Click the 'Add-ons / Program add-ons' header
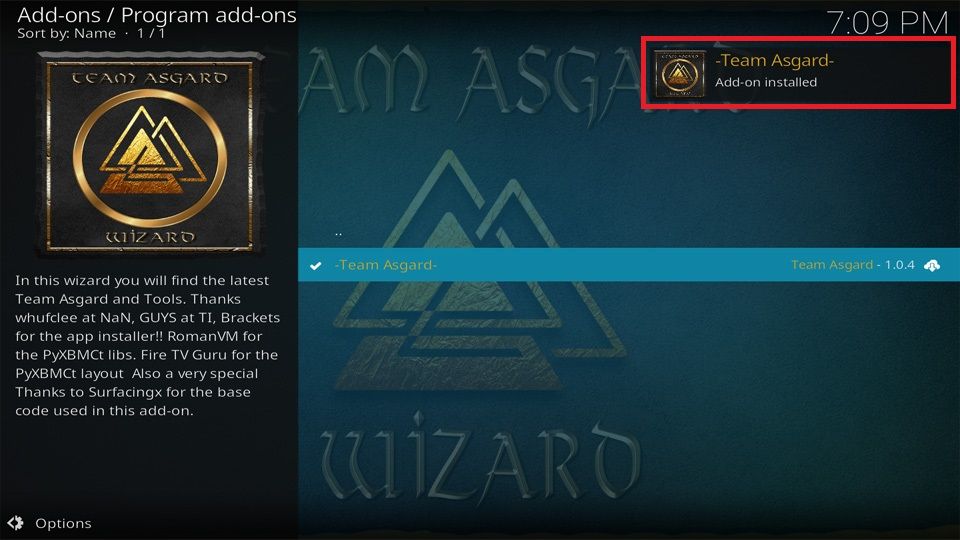The height and width of the screenshot is (540, 960). pos(157,15)
